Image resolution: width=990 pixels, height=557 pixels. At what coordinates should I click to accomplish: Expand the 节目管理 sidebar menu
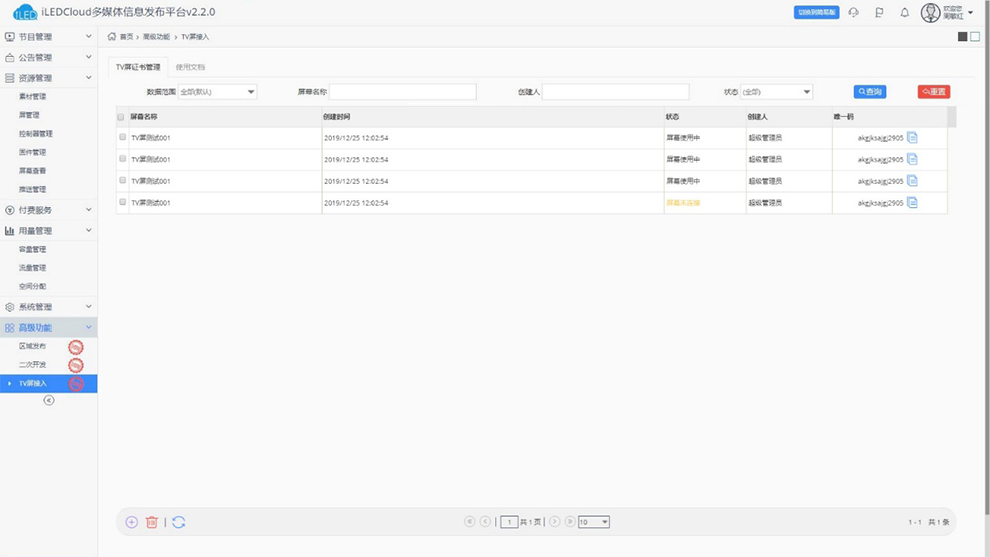pos(48,37)
